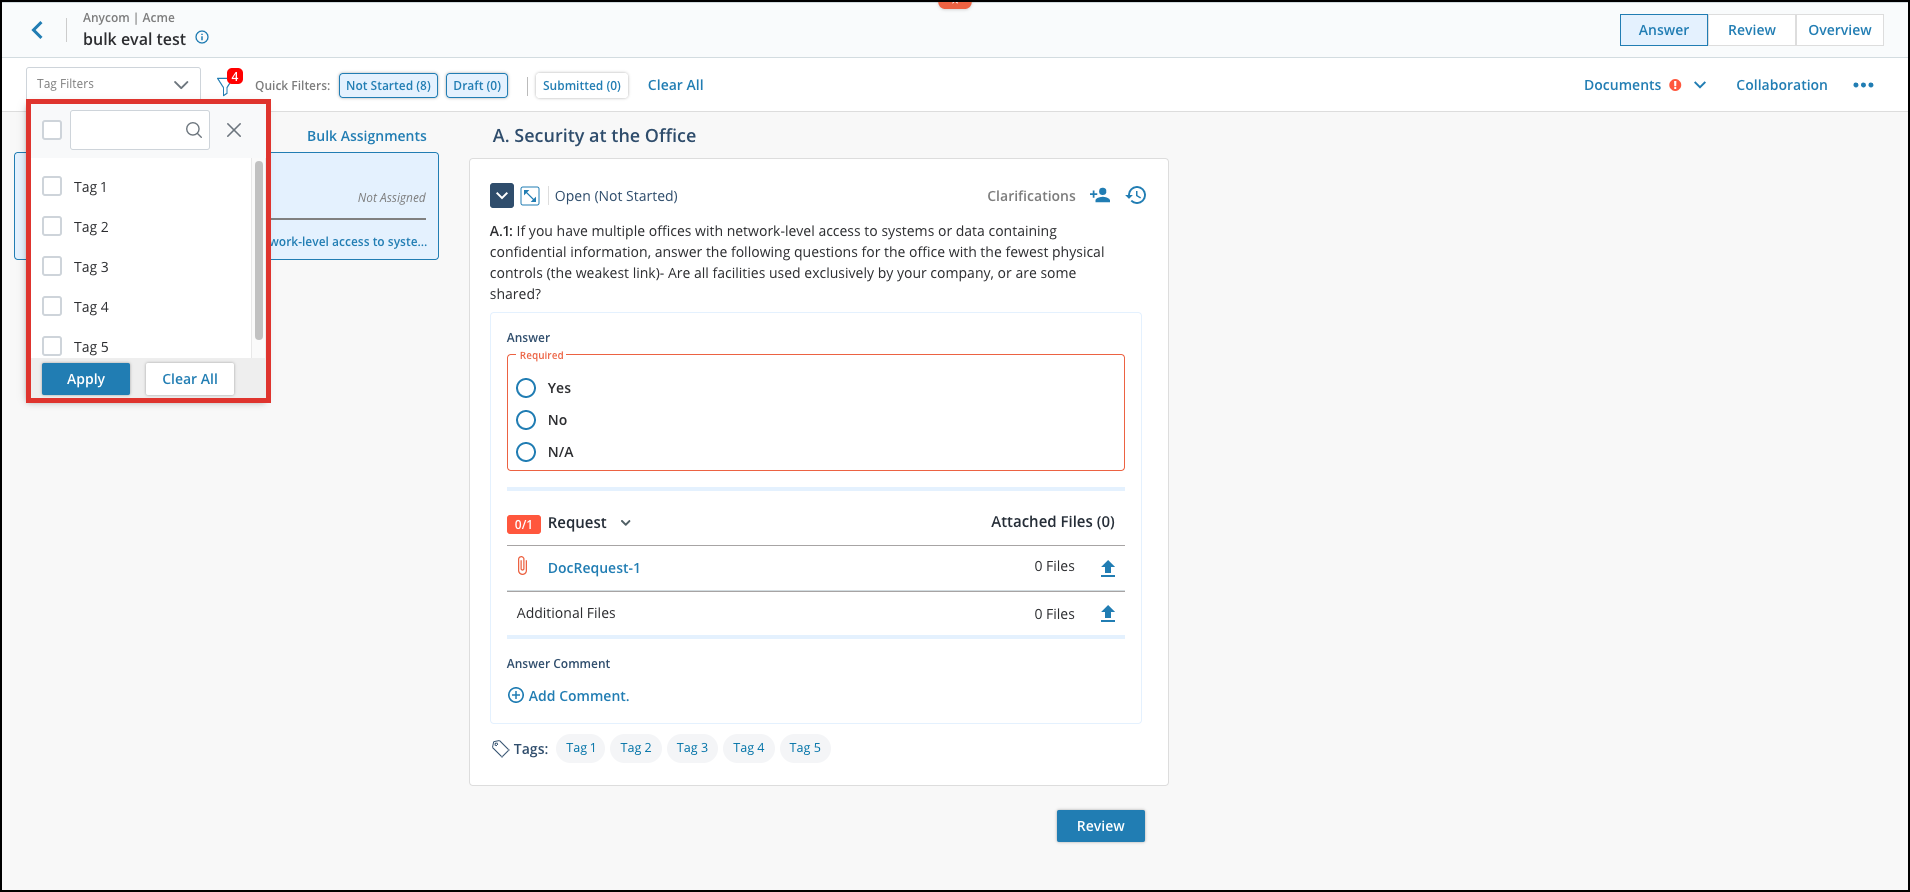Click the Tag 2 chip under Tags
Screen dimensions: 1910x892
[x=636, y=748]
